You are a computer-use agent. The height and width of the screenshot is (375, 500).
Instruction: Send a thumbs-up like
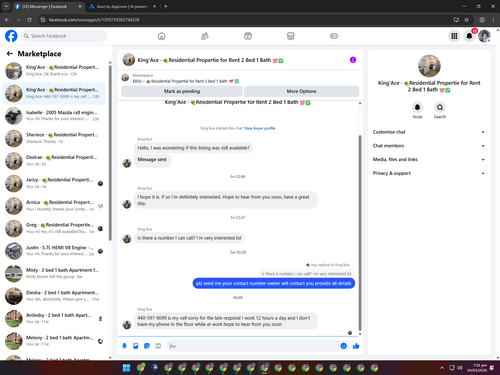[356, 346]
